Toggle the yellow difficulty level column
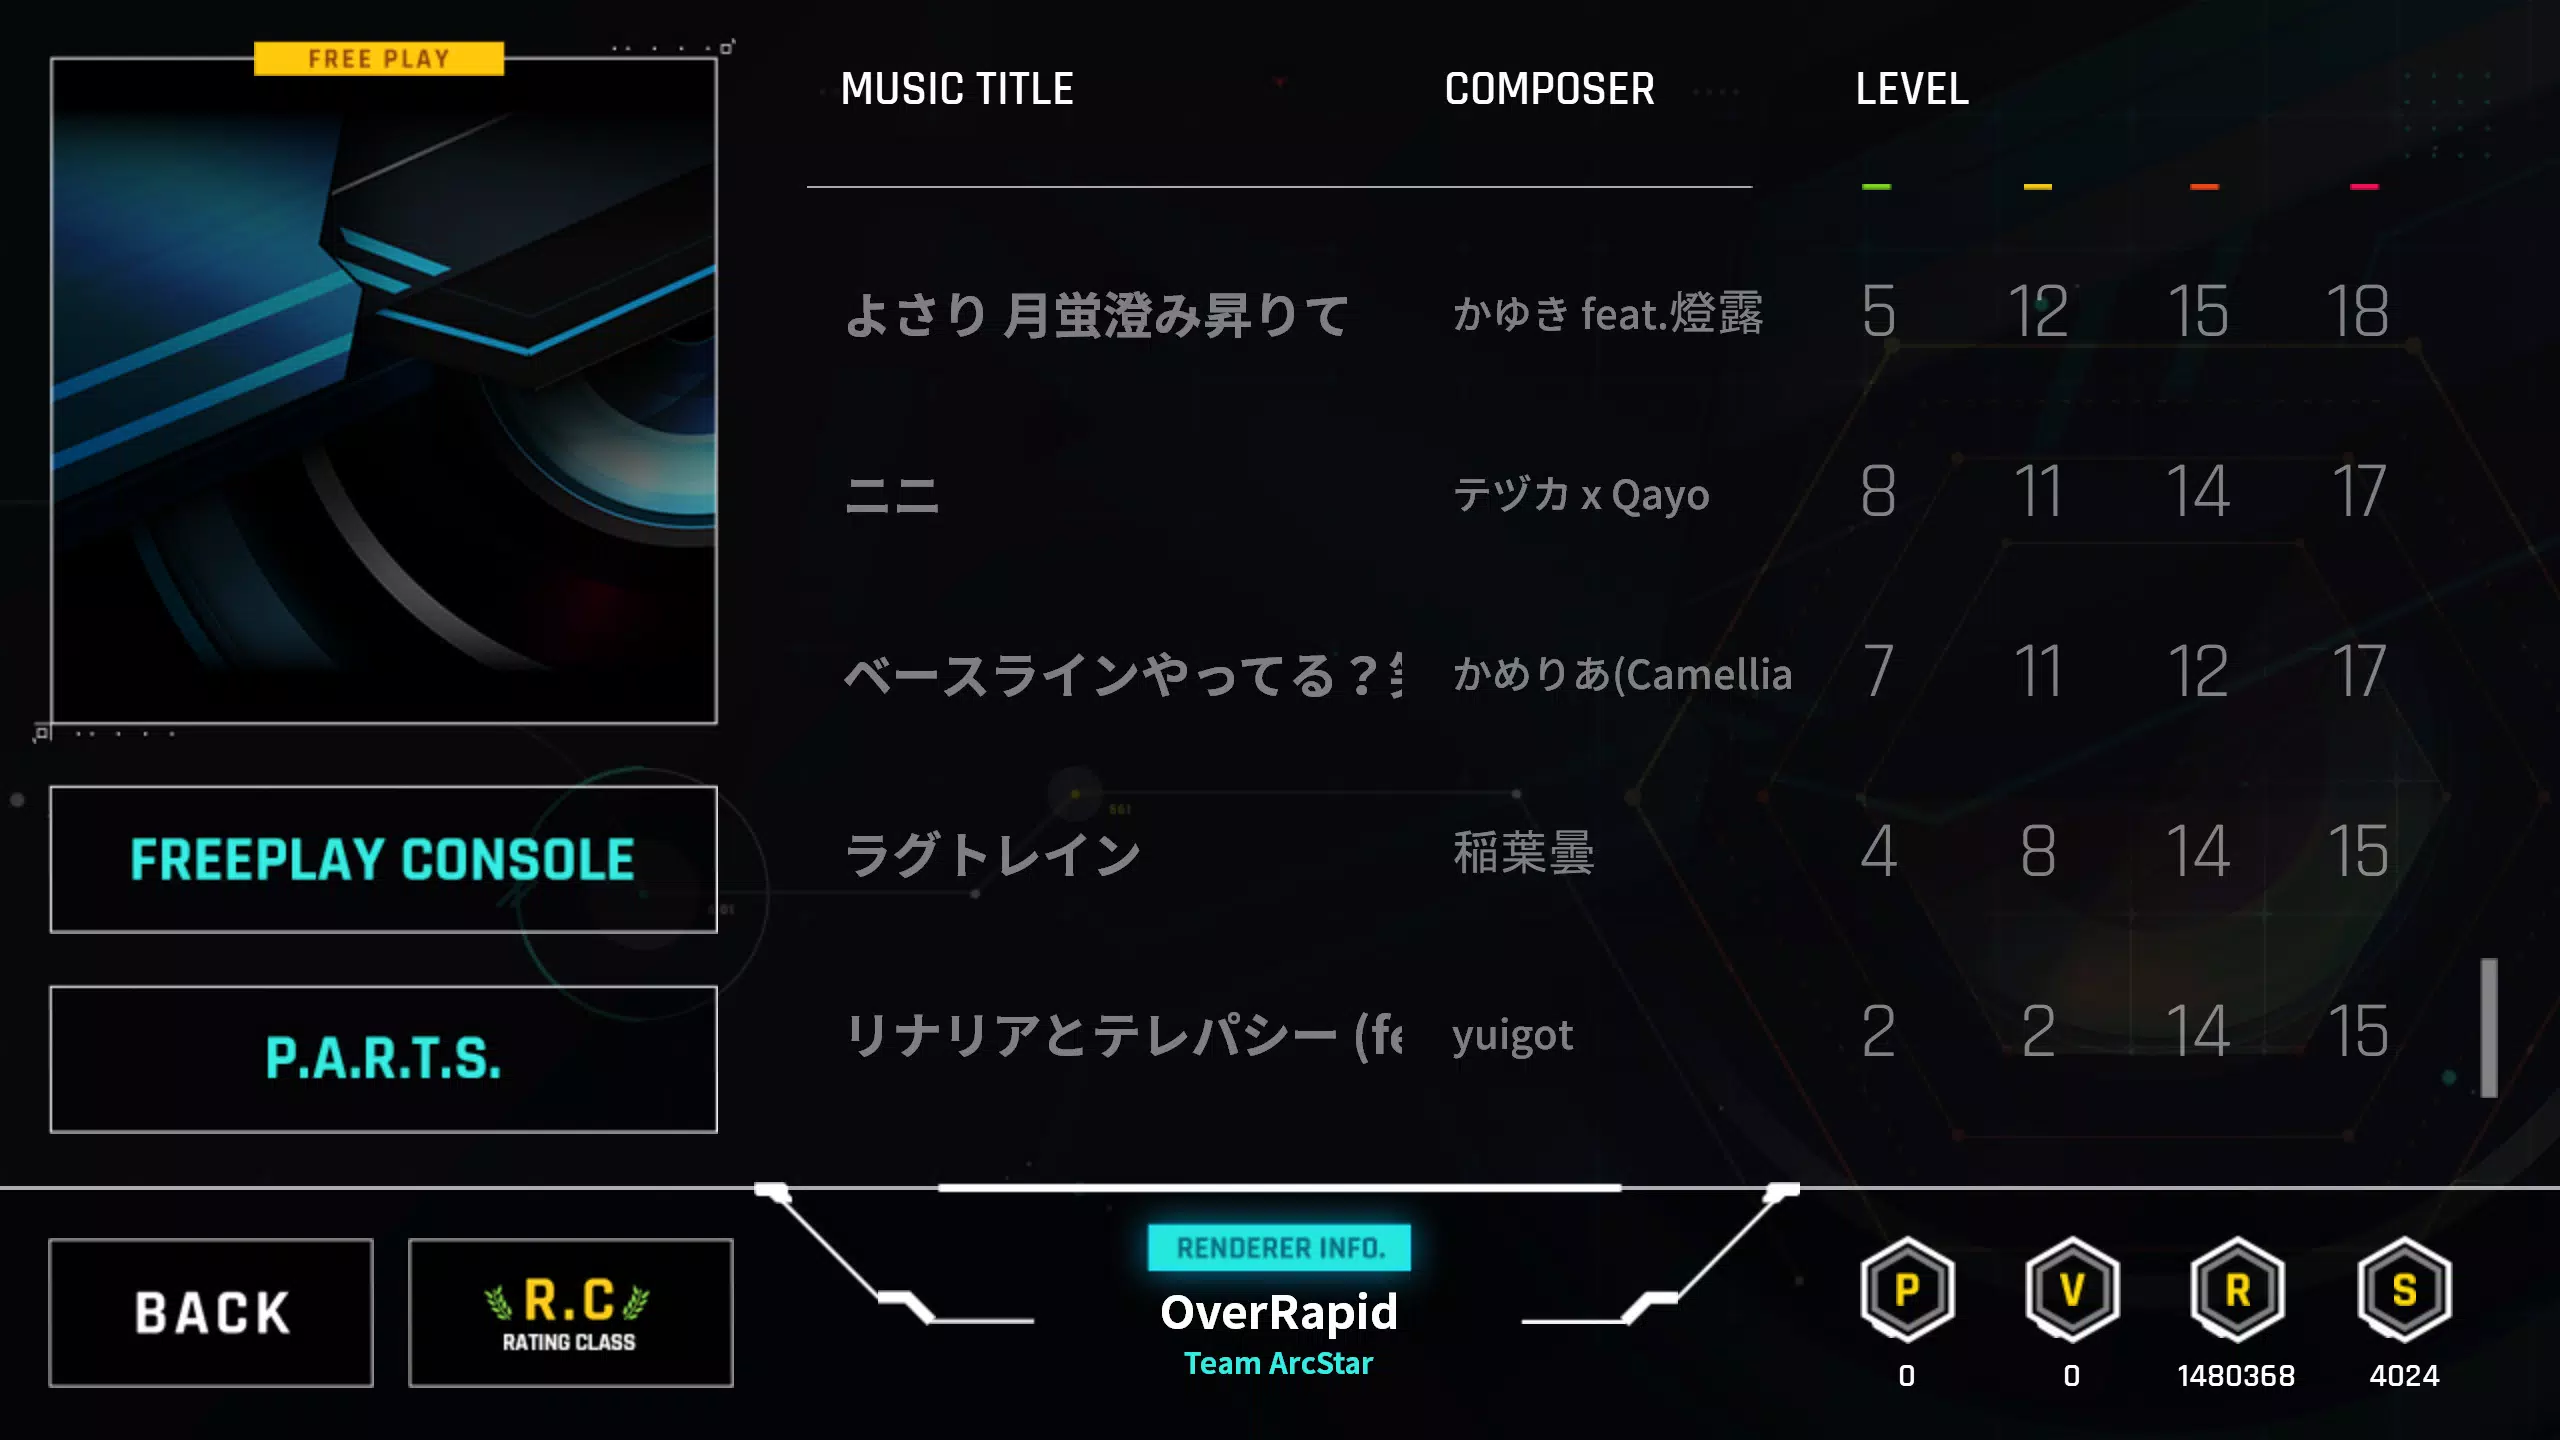The height and width of the screenshot is (1440, 2560). click(2038, 186)
